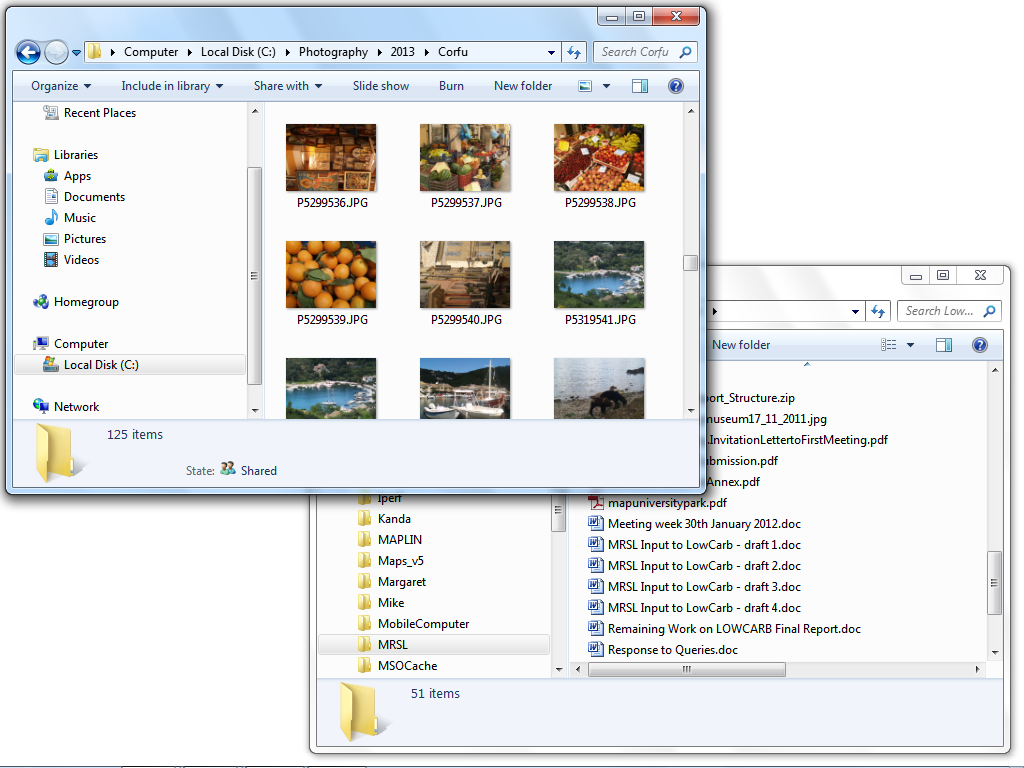The image size is (1024, 768).
Task: Click the Forward navigation arrow button
Action: coord(57,52)
